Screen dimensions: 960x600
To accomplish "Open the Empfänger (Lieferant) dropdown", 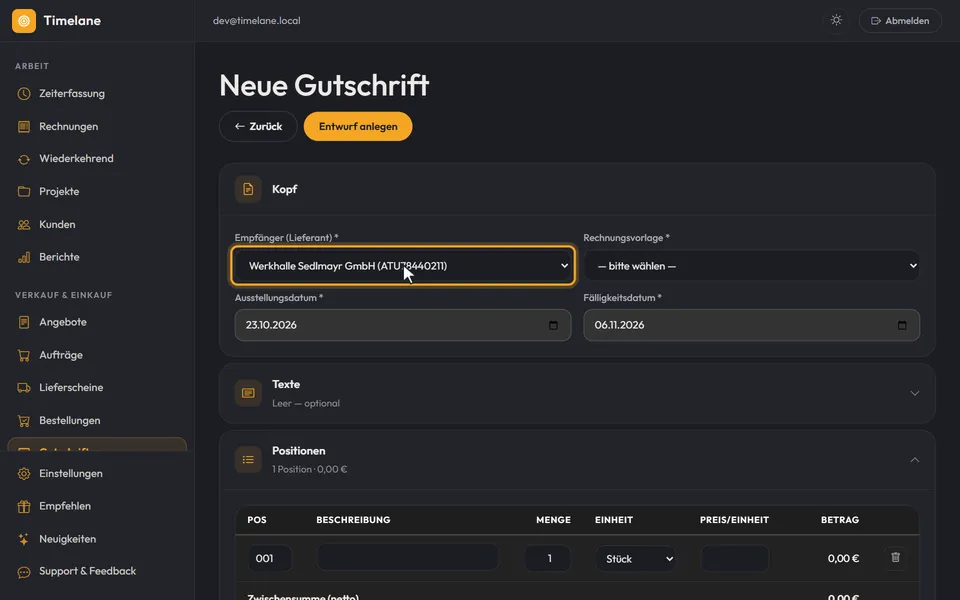I will pyautogui.click(x=403, y=266).
